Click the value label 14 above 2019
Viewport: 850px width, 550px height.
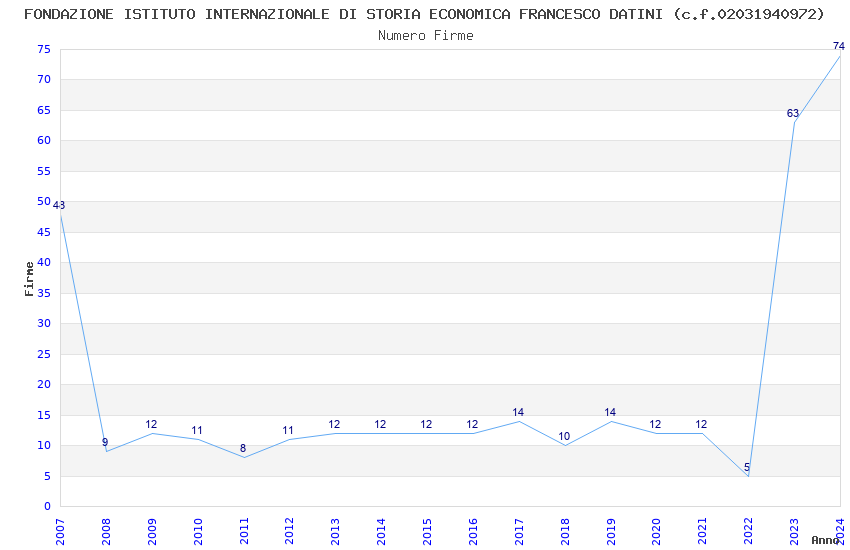coord(610,412)
